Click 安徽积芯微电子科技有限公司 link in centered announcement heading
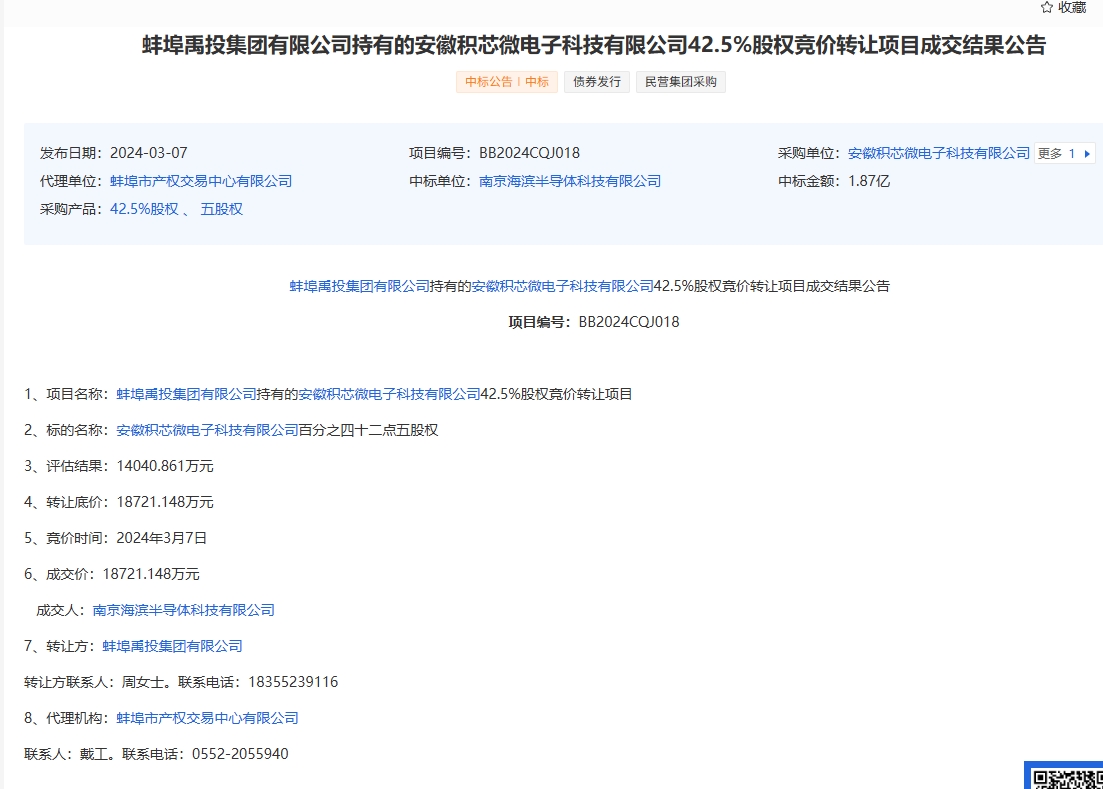This screenshot has width=1103, height=789. (563, 286)
